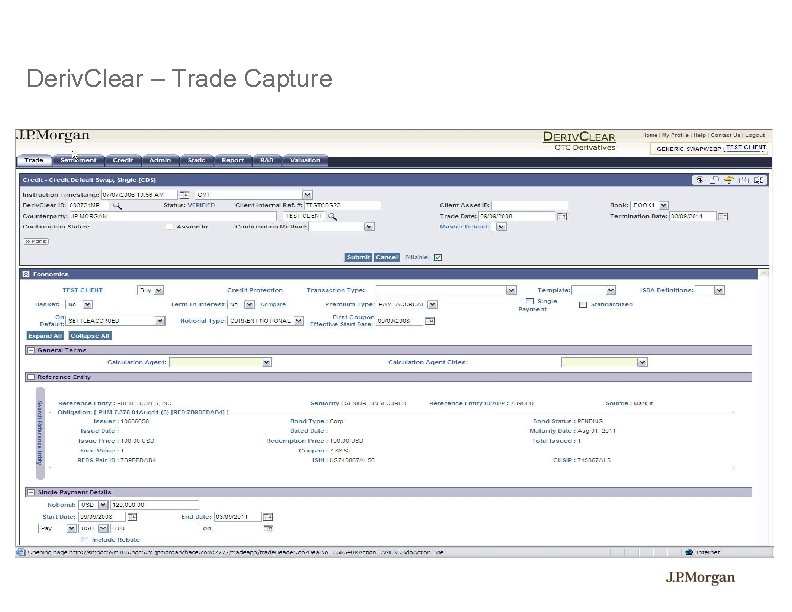The height and width of the screenshot is (612, 792).
Task: Toggle the Nettable checkbox
Action: (438, 258)
